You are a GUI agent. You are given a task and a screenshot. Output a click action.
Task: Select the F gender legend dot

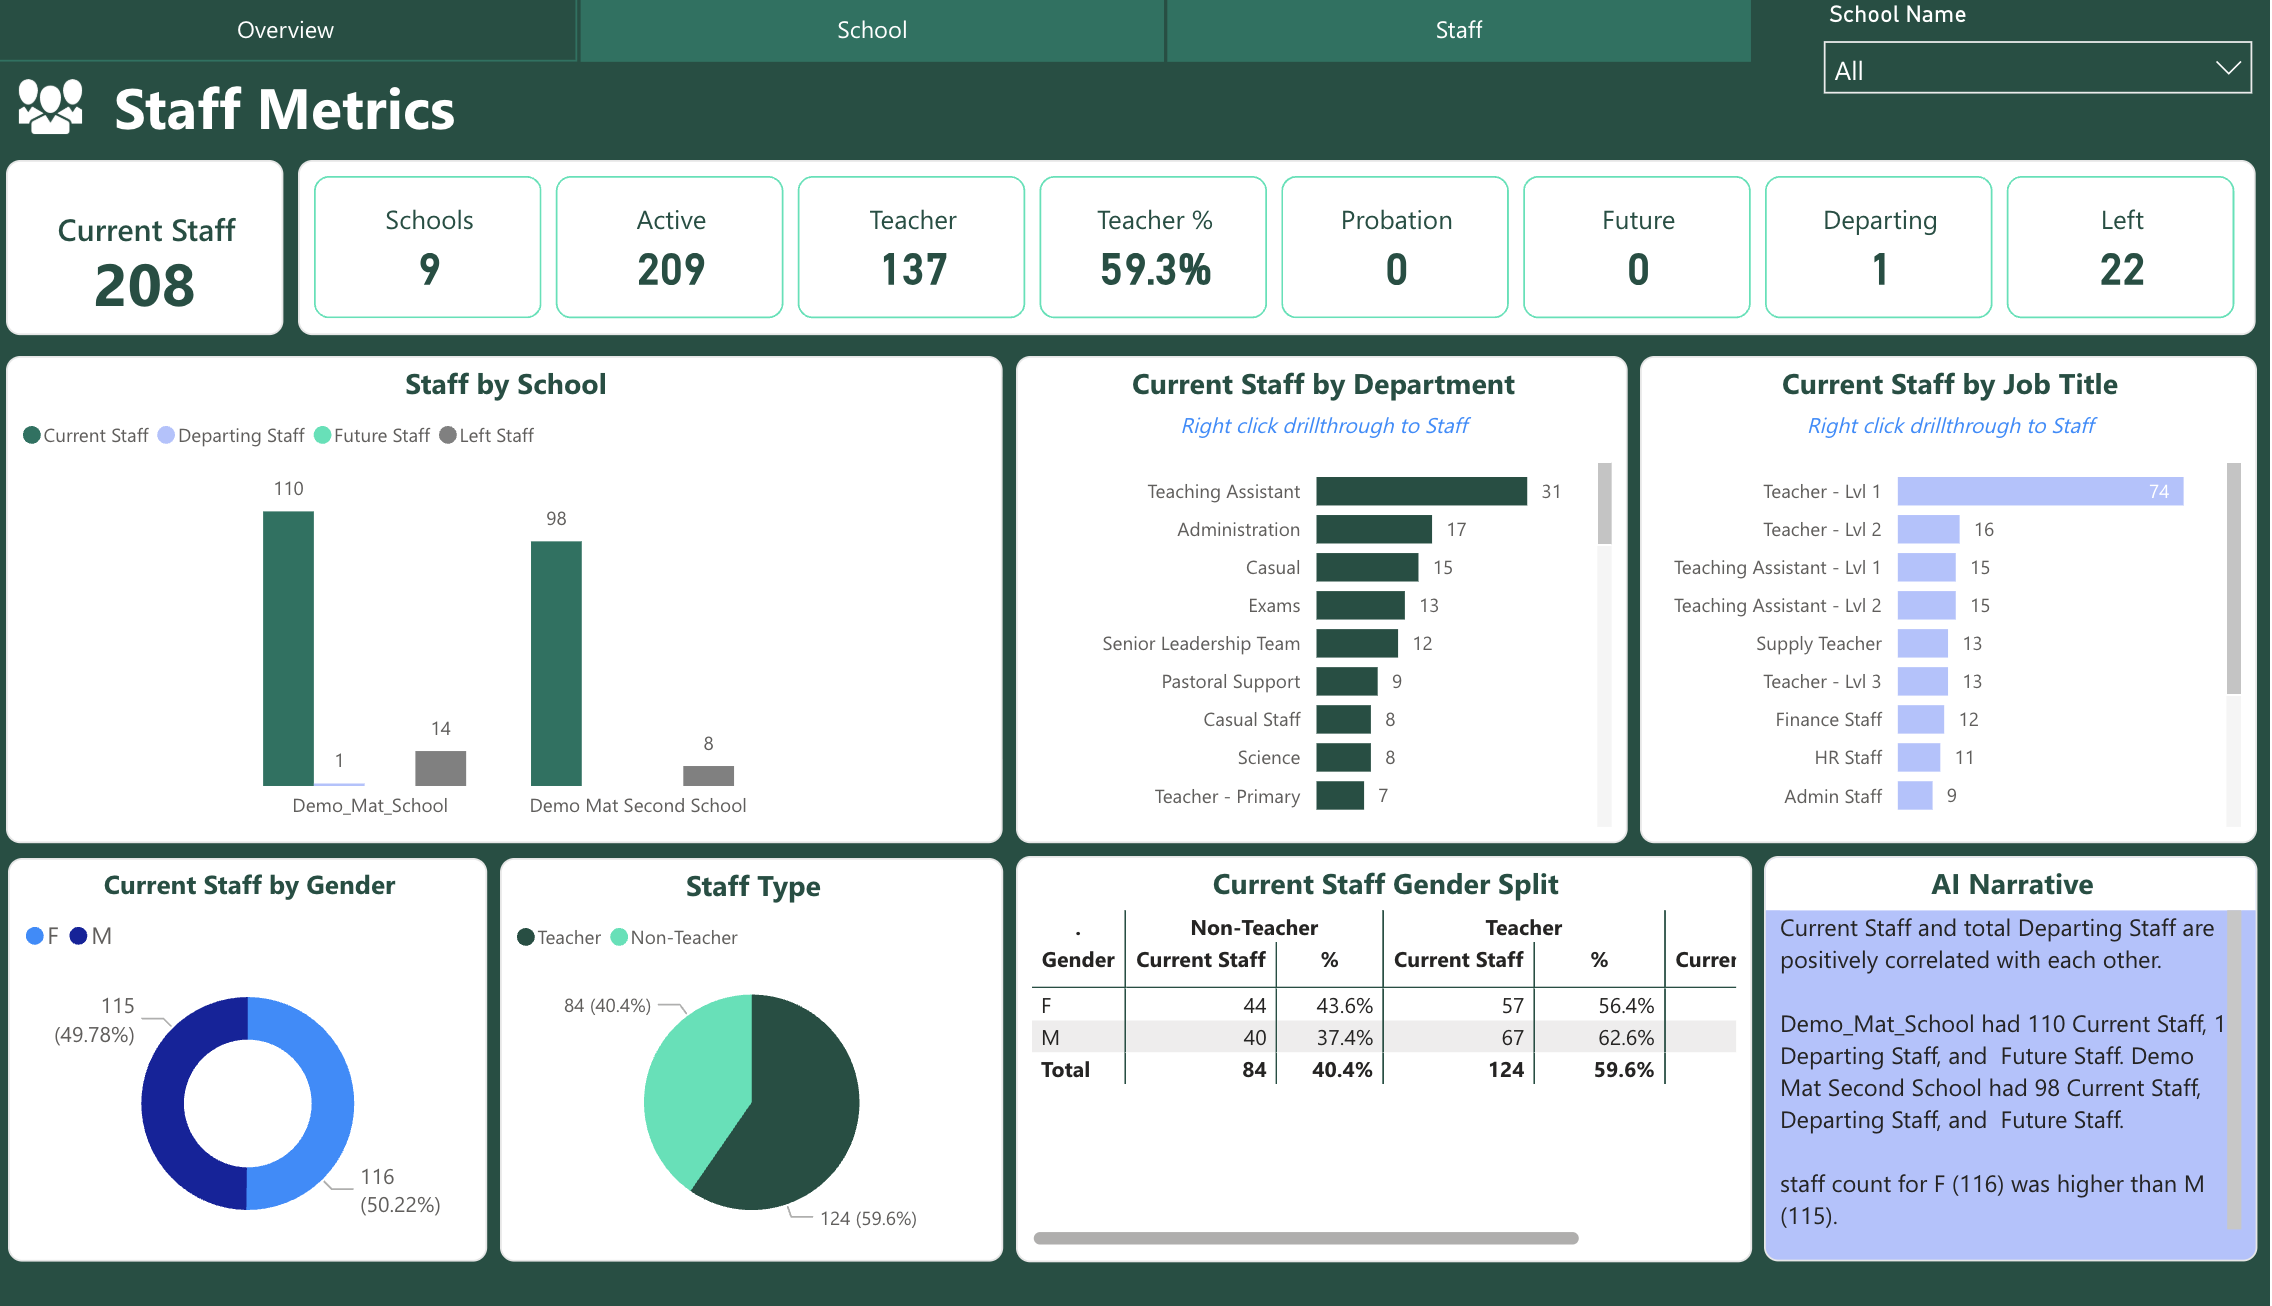35,936
